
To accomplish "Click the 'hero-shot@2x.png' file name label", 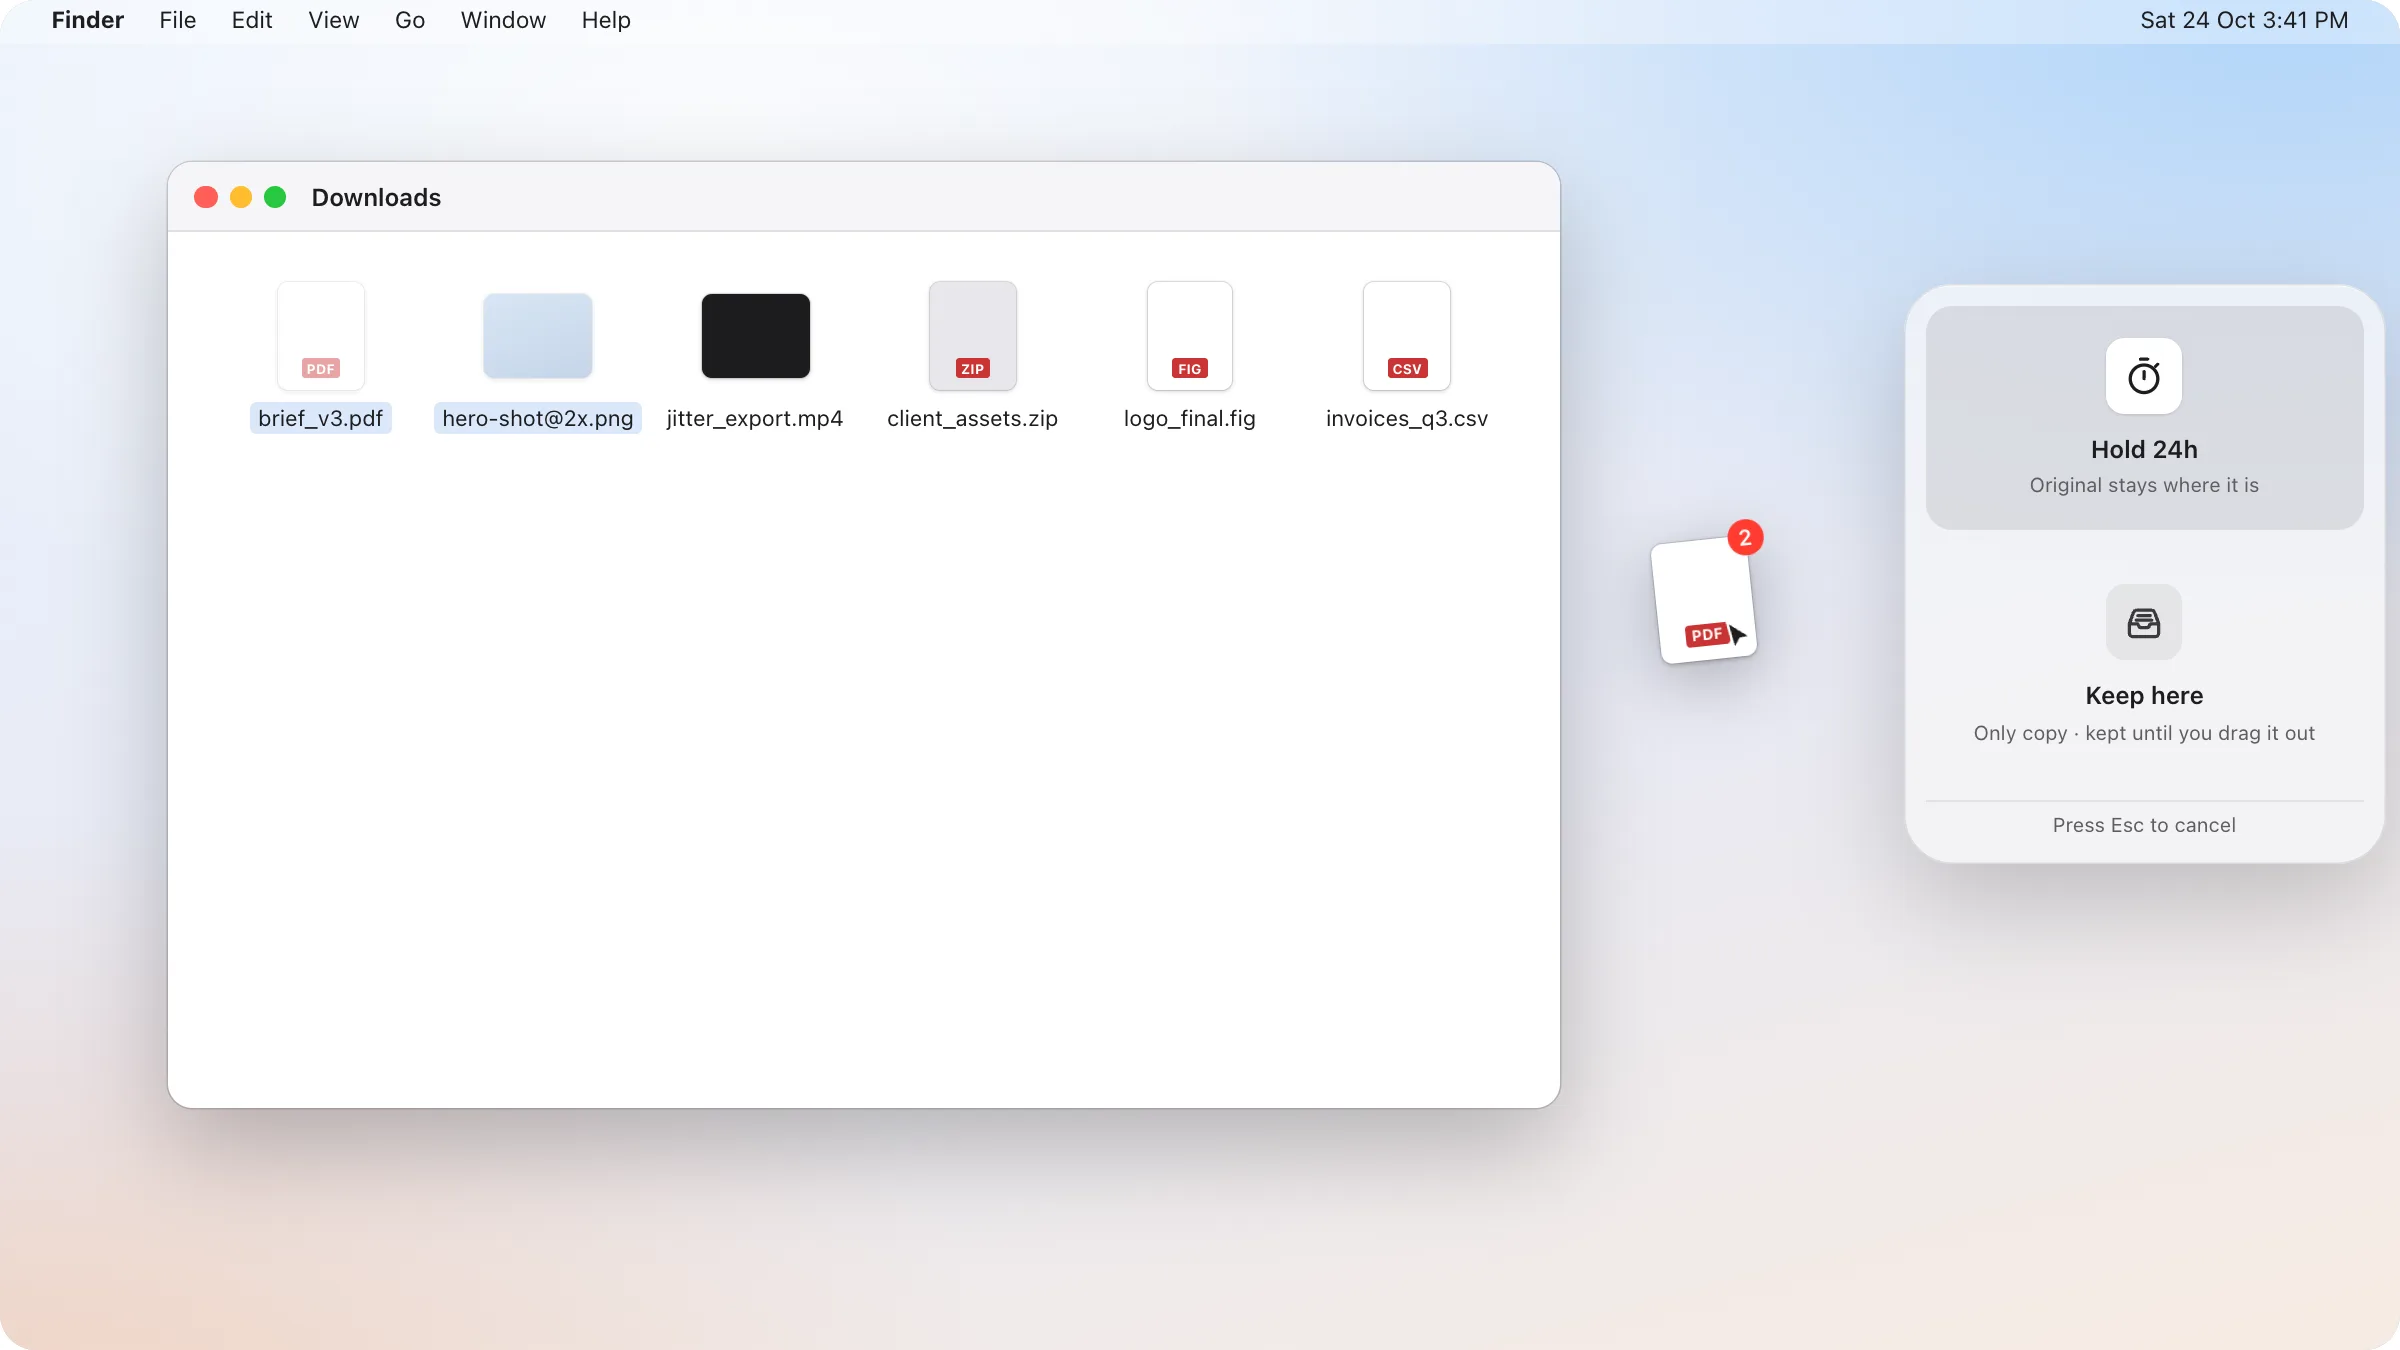I will (538, 418).
